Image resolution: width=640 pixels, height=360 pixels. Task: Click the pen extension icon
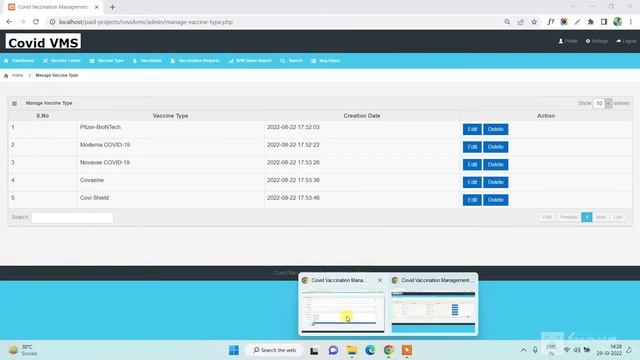tap(577, 22)
